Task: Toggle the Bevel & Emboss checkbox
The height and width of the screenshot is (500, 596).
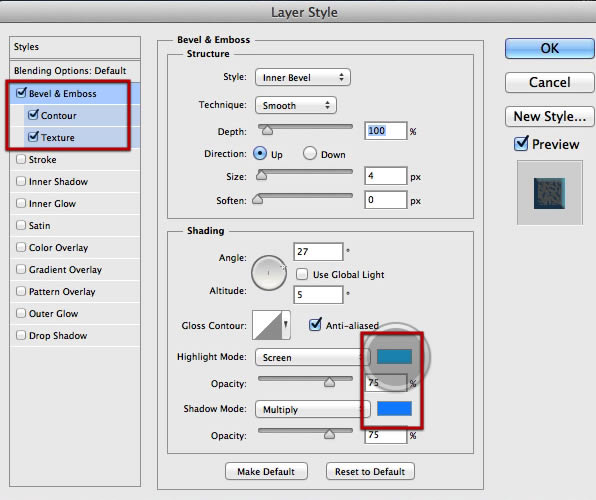Action: click(x=21, y=92)
